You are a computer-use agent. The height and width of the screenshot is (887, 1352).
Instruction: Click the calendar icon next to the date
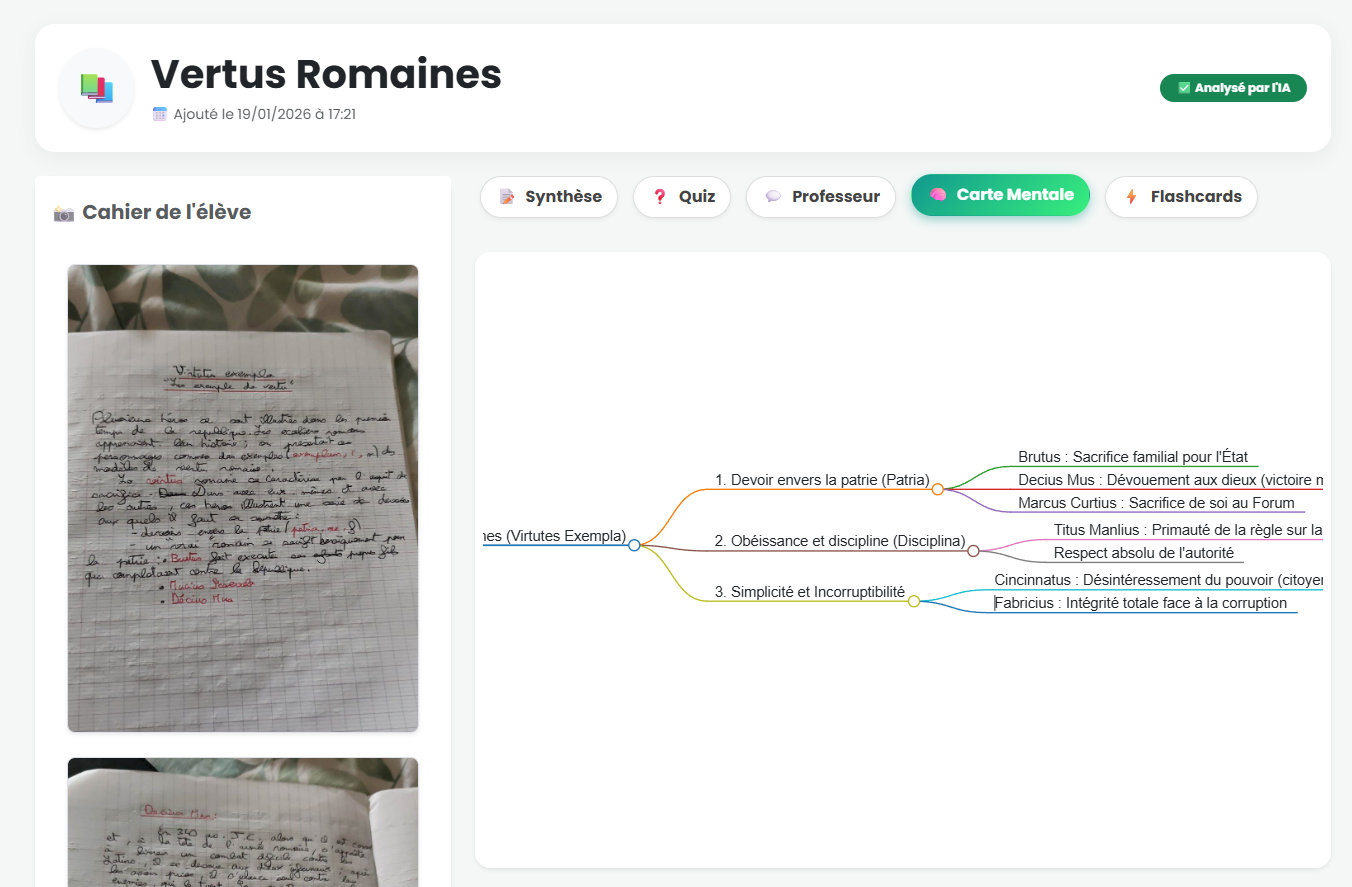[x=160, y=114]
